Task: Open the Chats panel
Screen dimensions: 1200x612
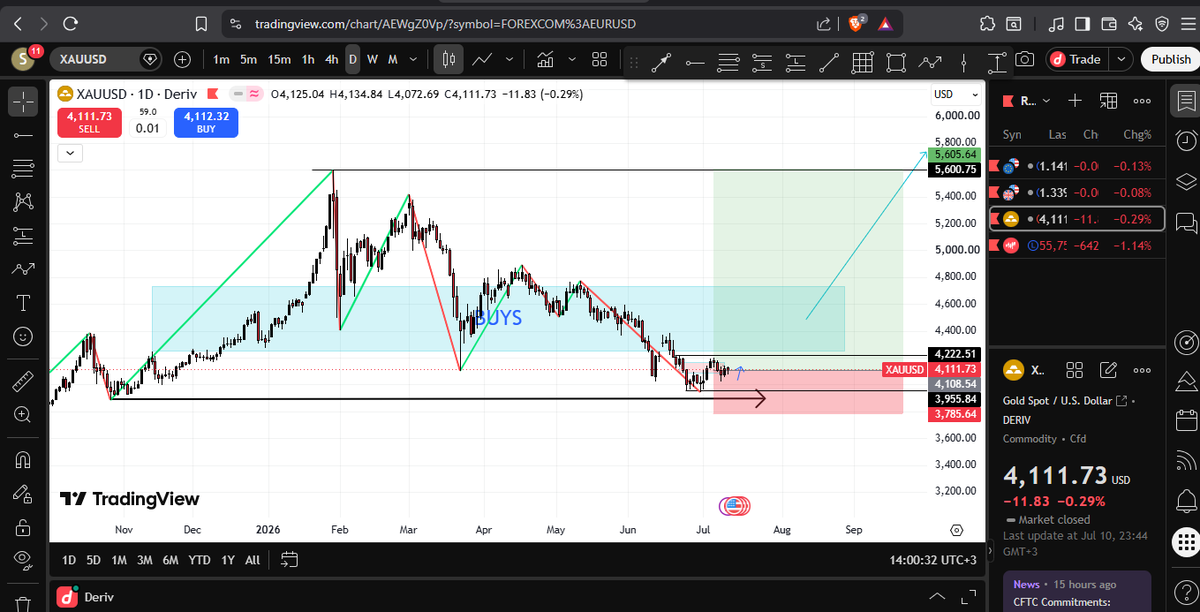Action: pyautogui.click(x=1186, y=221)
